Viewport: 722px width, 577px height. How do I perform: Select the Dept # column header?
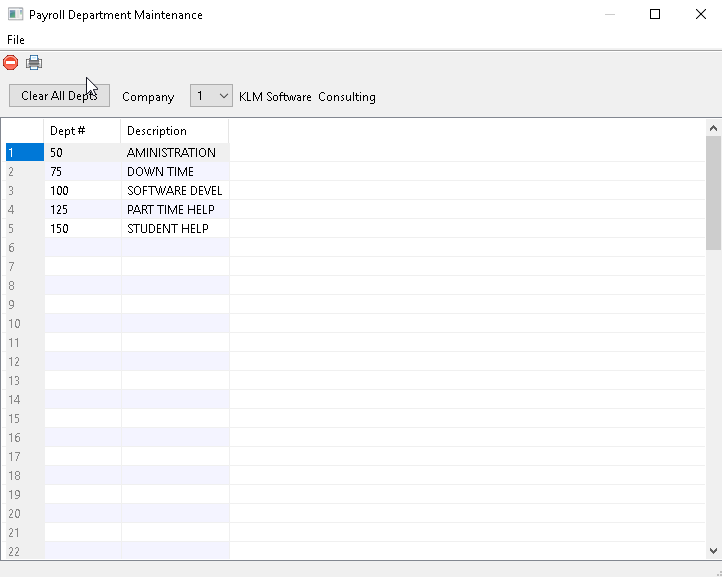pyautogui.click(x=82, y=131)
